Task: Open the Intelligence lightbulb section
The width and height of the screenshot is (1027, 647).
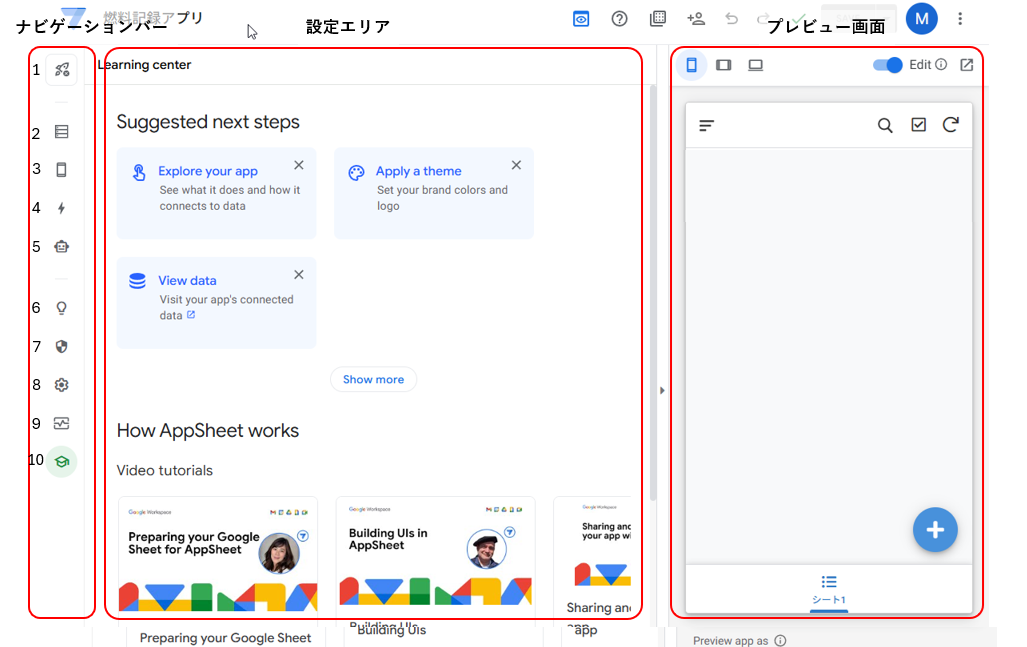Action: pos(61,308)
